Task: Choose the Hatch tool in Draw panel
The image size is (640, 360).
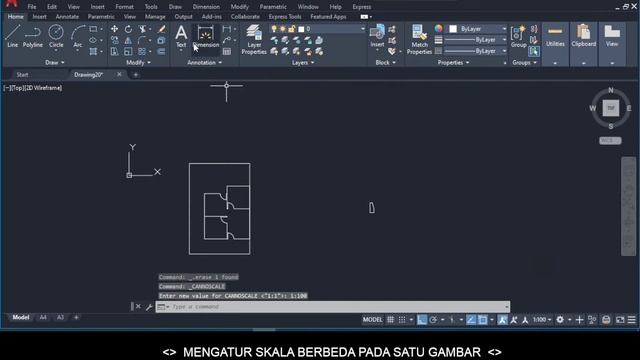Action: (93, 51)
